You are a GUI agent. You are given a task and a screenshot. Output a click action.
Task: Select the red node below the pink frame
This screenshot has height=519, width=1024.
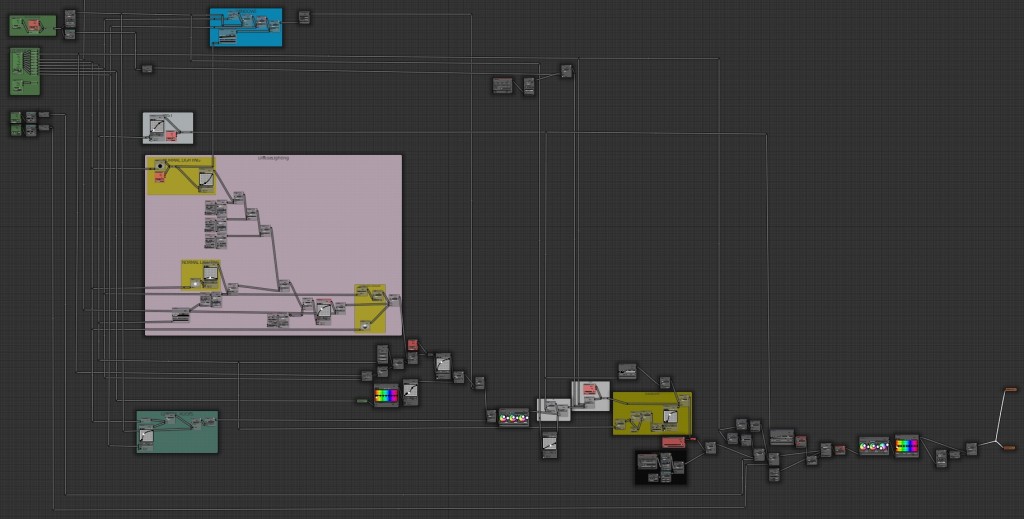point(412,345)
